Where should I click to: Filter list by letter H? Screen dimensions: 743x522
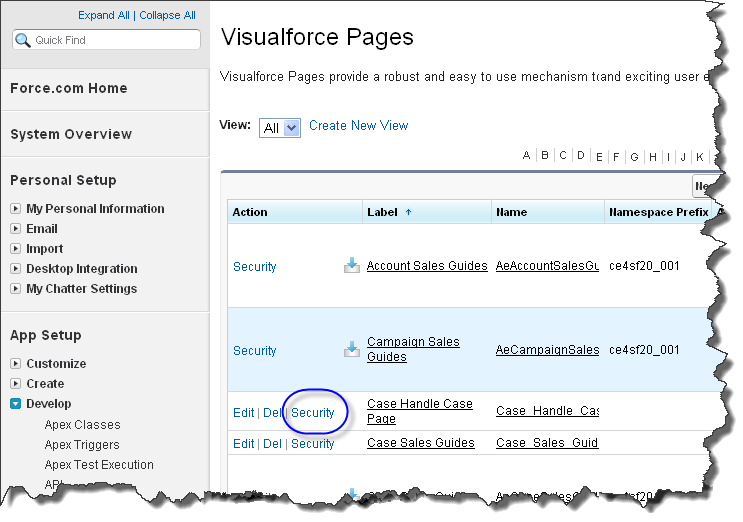(653, 157)
